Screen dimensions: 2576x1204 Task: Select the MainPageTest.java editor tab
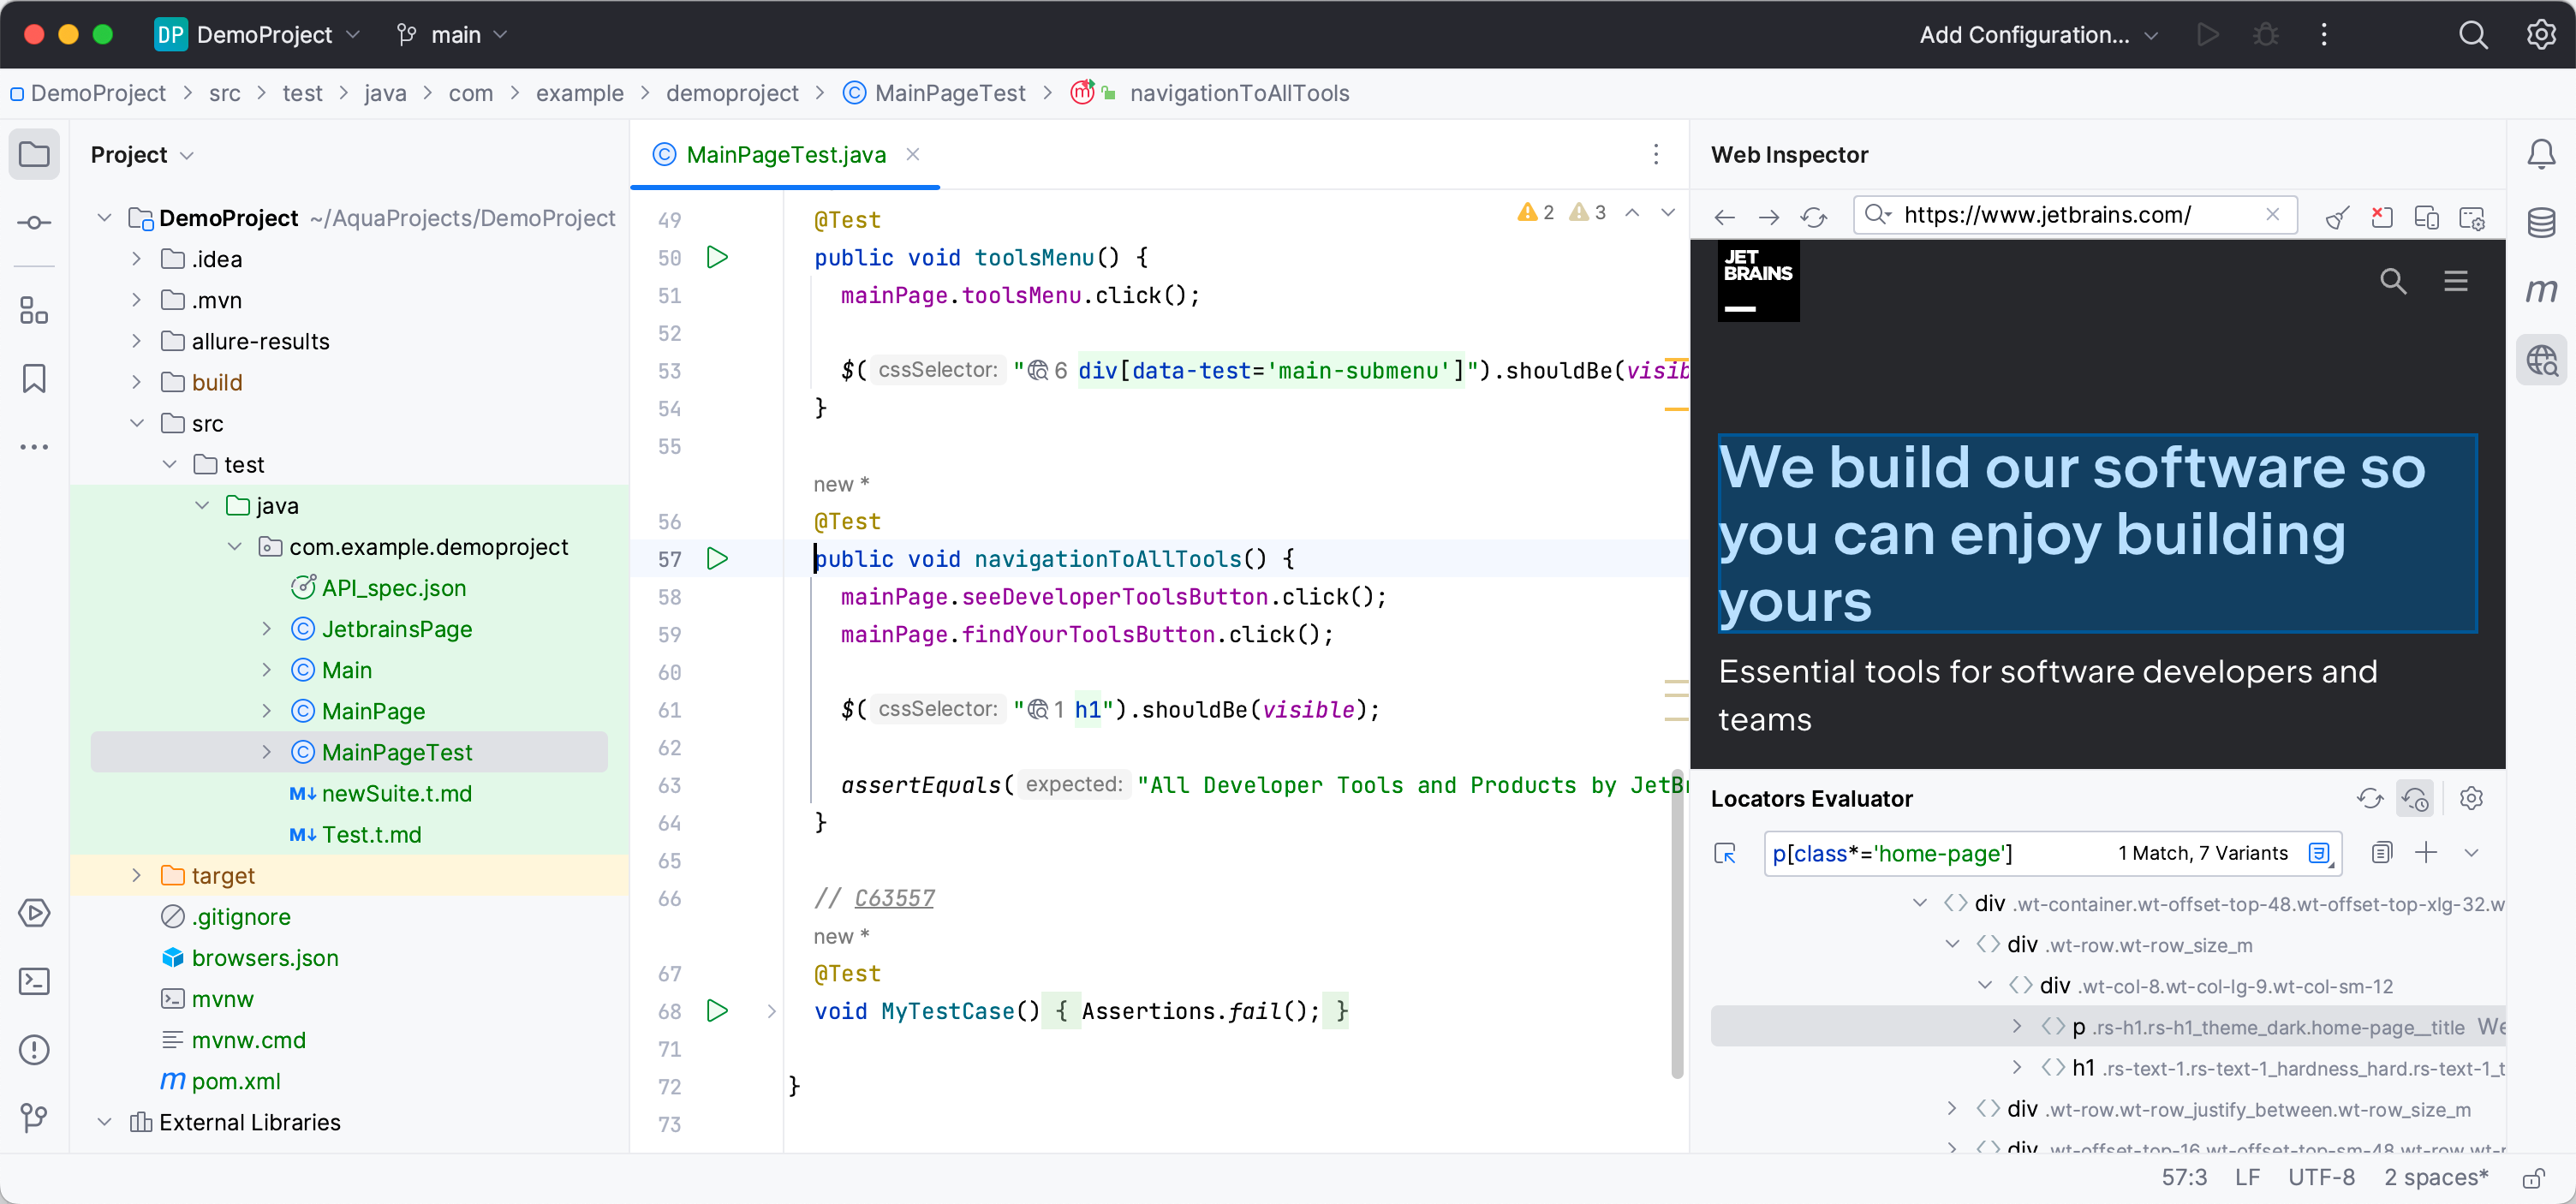click(x=785, y=155)
